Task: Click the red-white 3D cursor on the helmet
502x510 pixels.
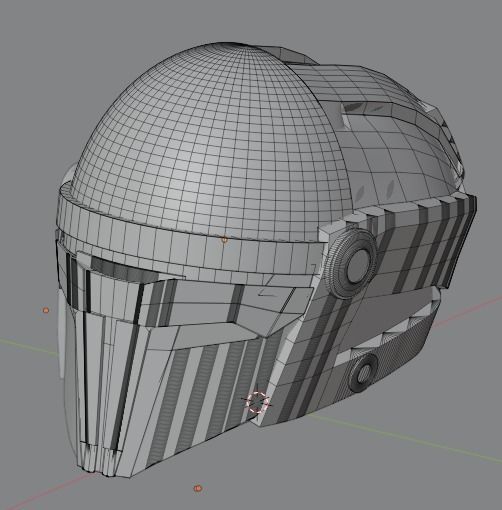Action: 258,402
